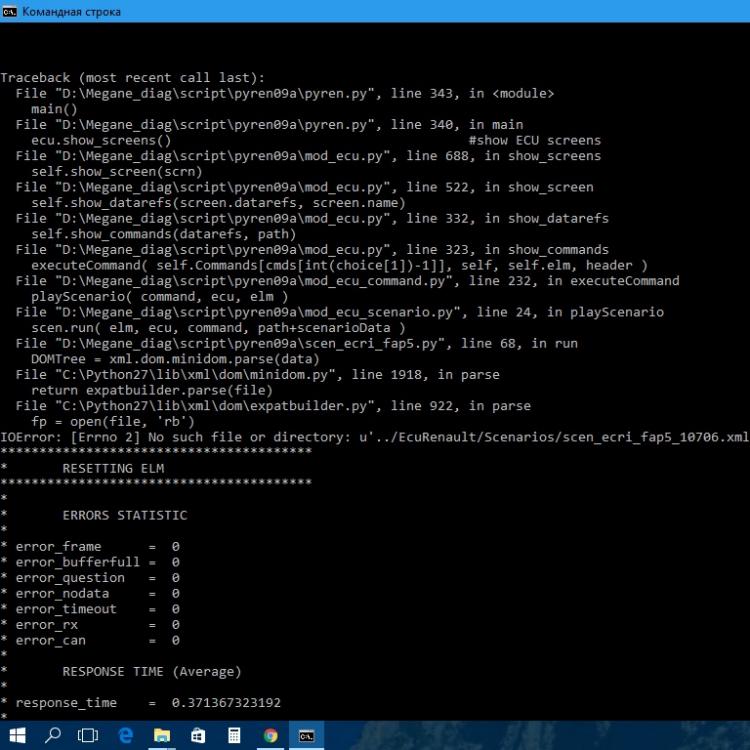Switch to Chrome on taskbar
Image resolution: width=750 pixels, height=750 pixels.
point(270,735)
